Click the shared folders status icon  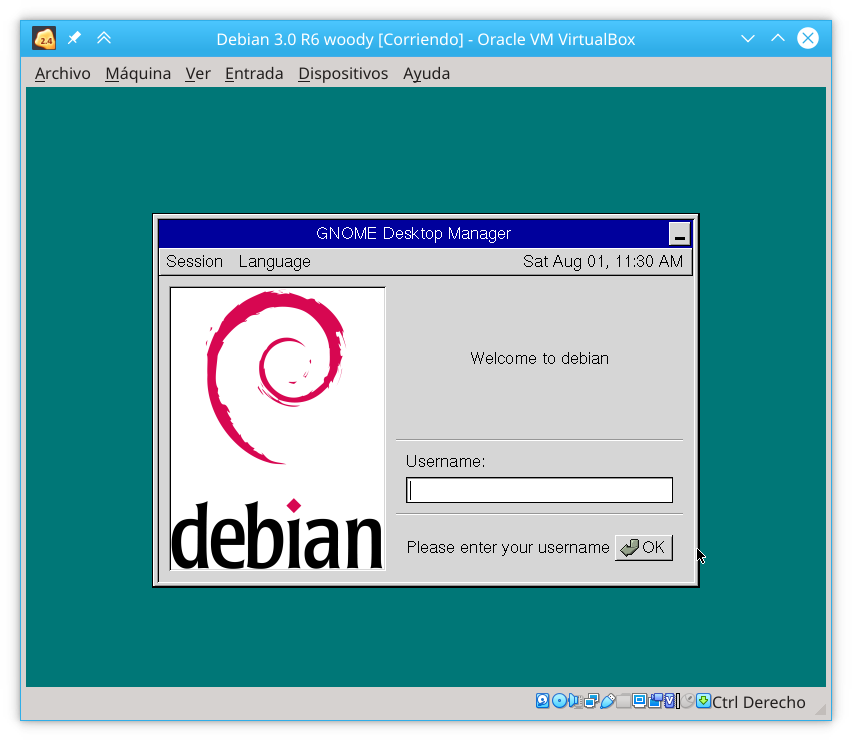[x=623, y=701]
